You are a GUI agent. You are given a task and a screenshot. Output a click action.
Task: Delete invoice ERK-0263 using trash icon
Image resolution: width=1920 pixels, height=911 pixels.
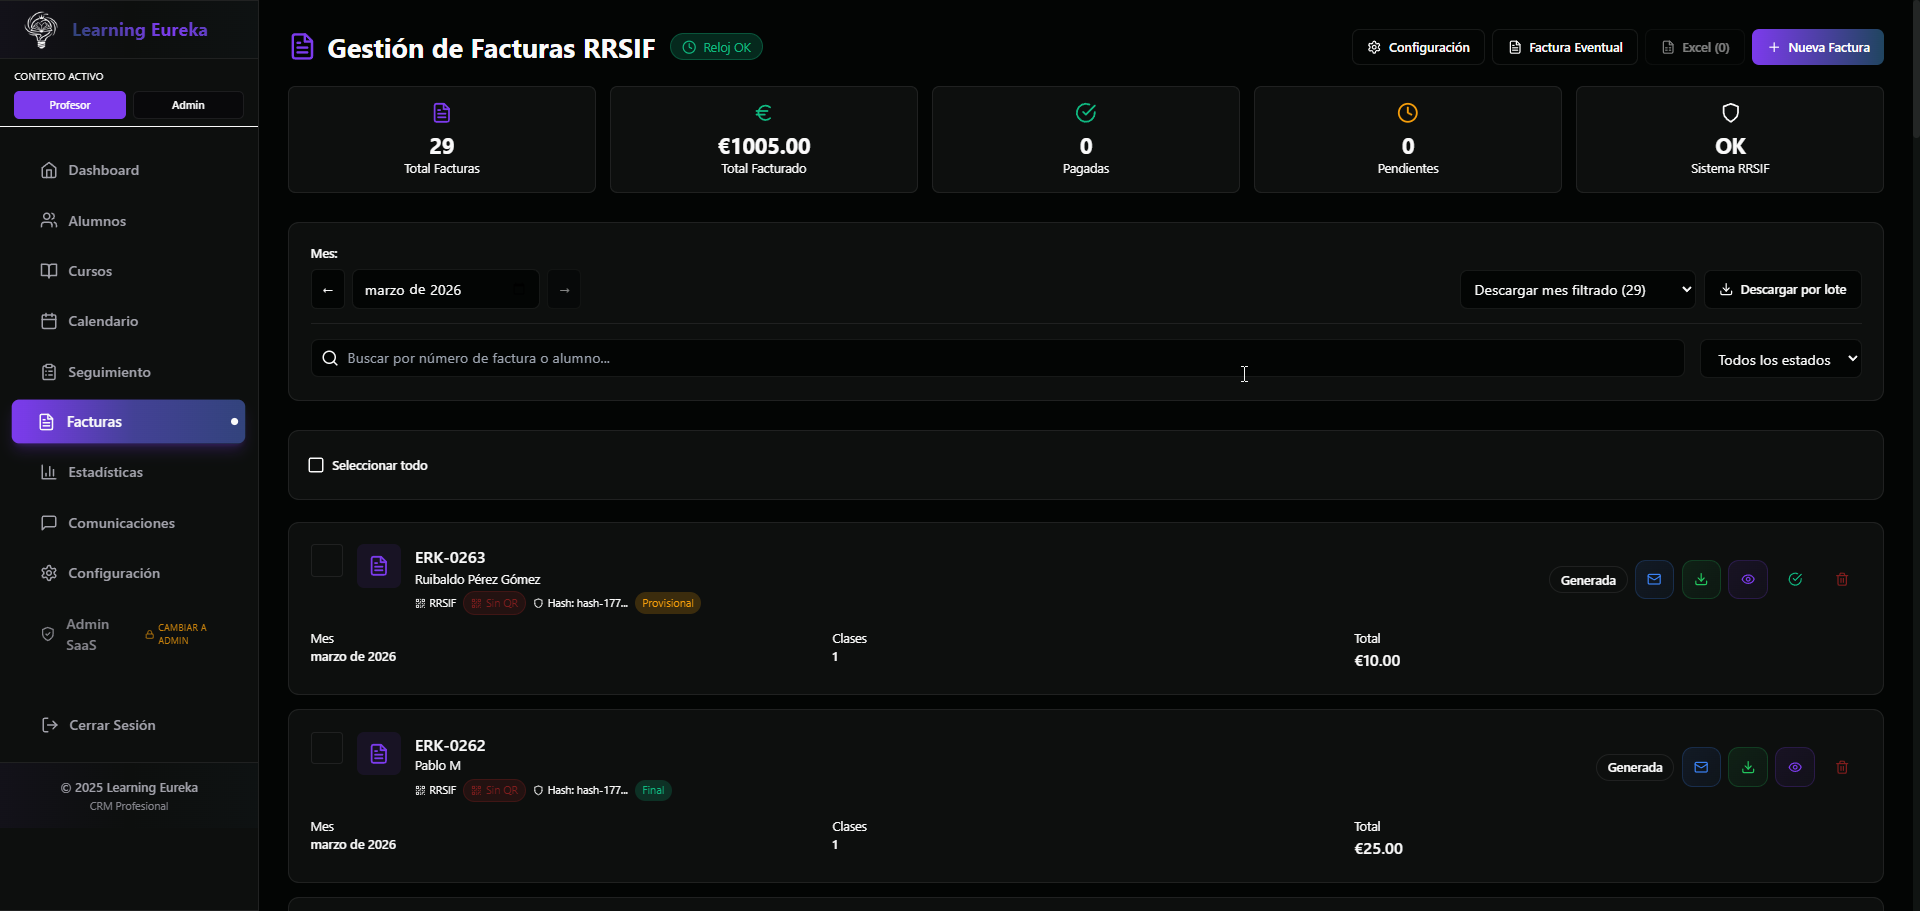coord(1842,580)
